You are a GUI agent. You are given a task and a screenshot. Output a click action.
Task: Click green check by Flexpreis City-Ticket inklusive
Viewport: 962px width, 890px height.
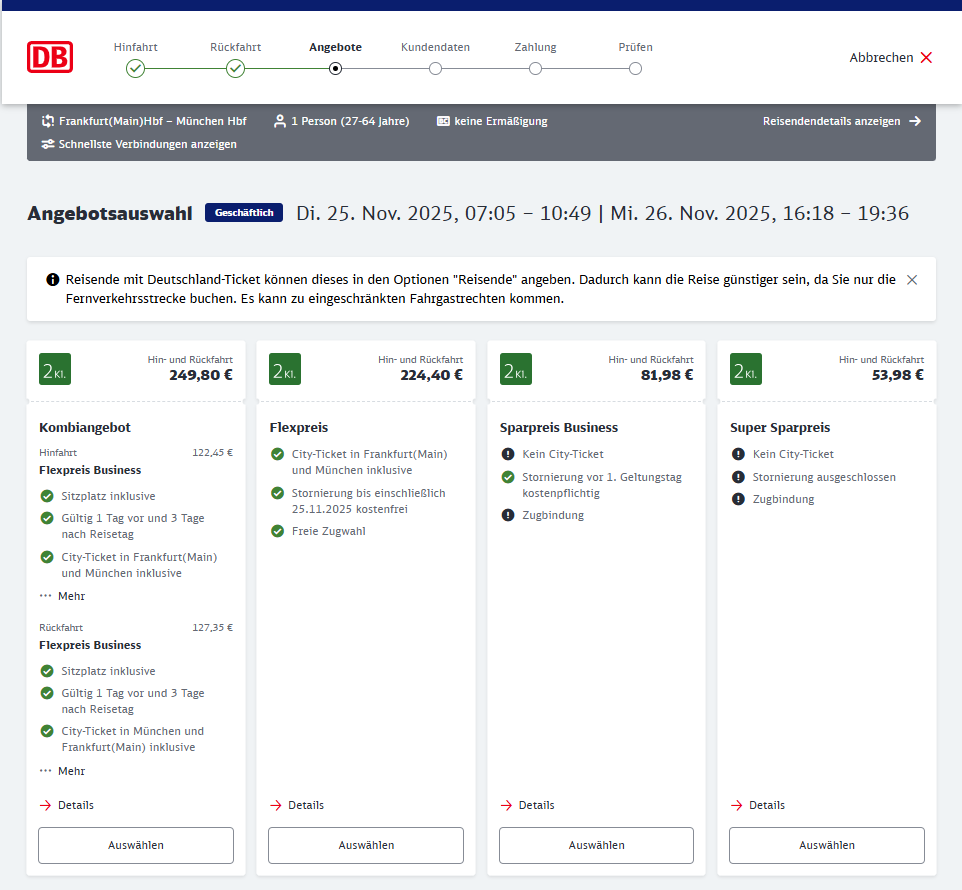tap(277, 455)
